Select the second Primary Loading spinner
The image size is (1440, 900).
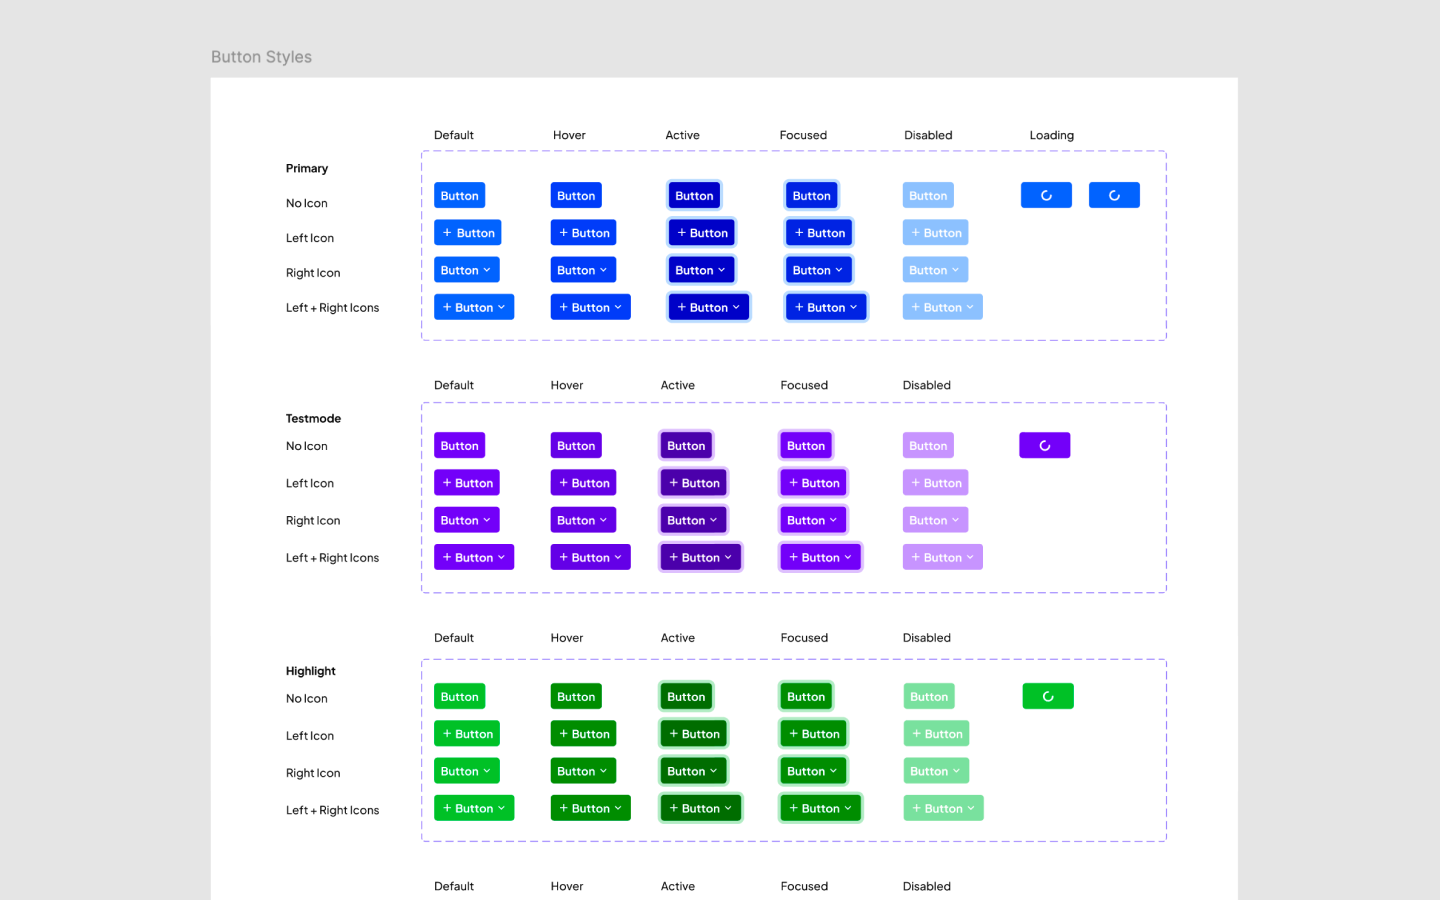(1114, 195)
